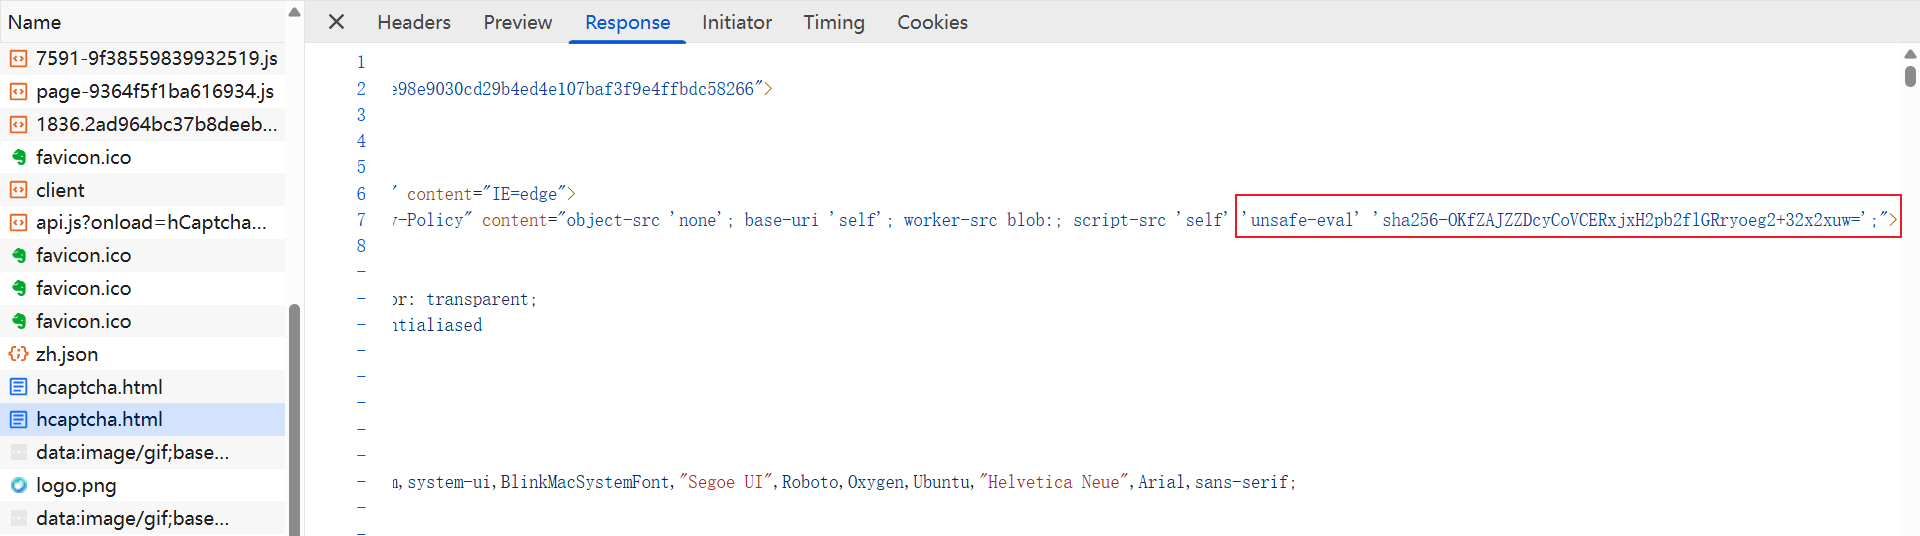Screen dimensions: 1920x536
Task: Click the first favicon.ico elephant icon
Action: click(x=18, y=157)
